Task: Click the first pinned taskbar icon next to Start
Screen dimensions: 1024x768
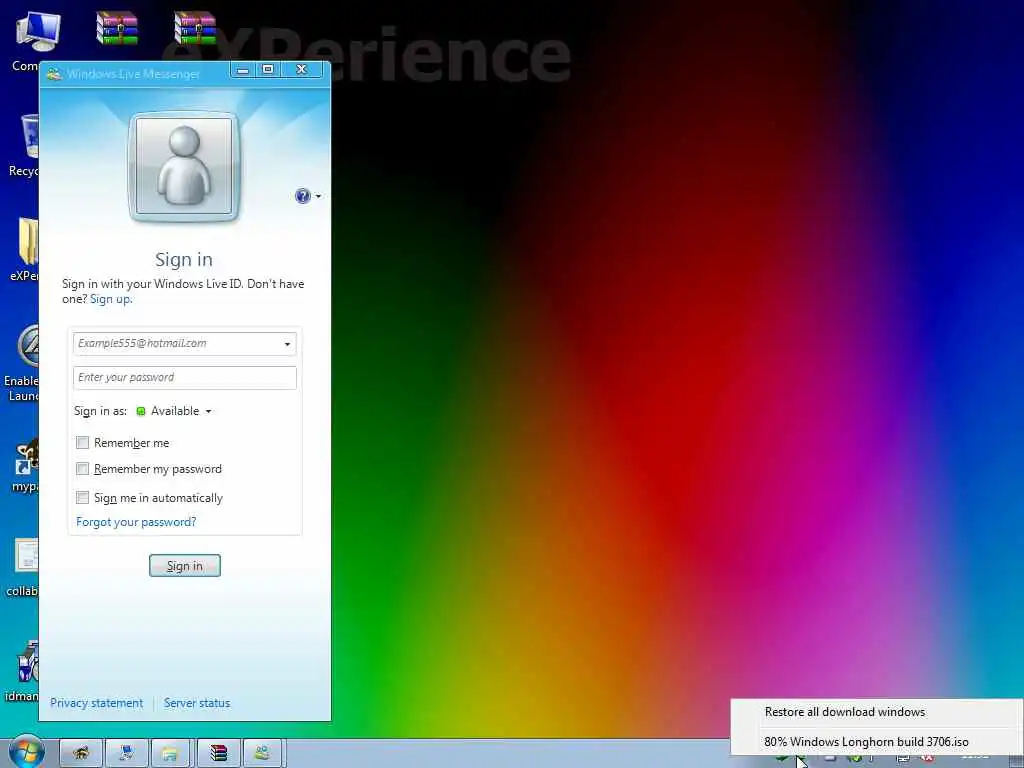Action: point(81,754)
